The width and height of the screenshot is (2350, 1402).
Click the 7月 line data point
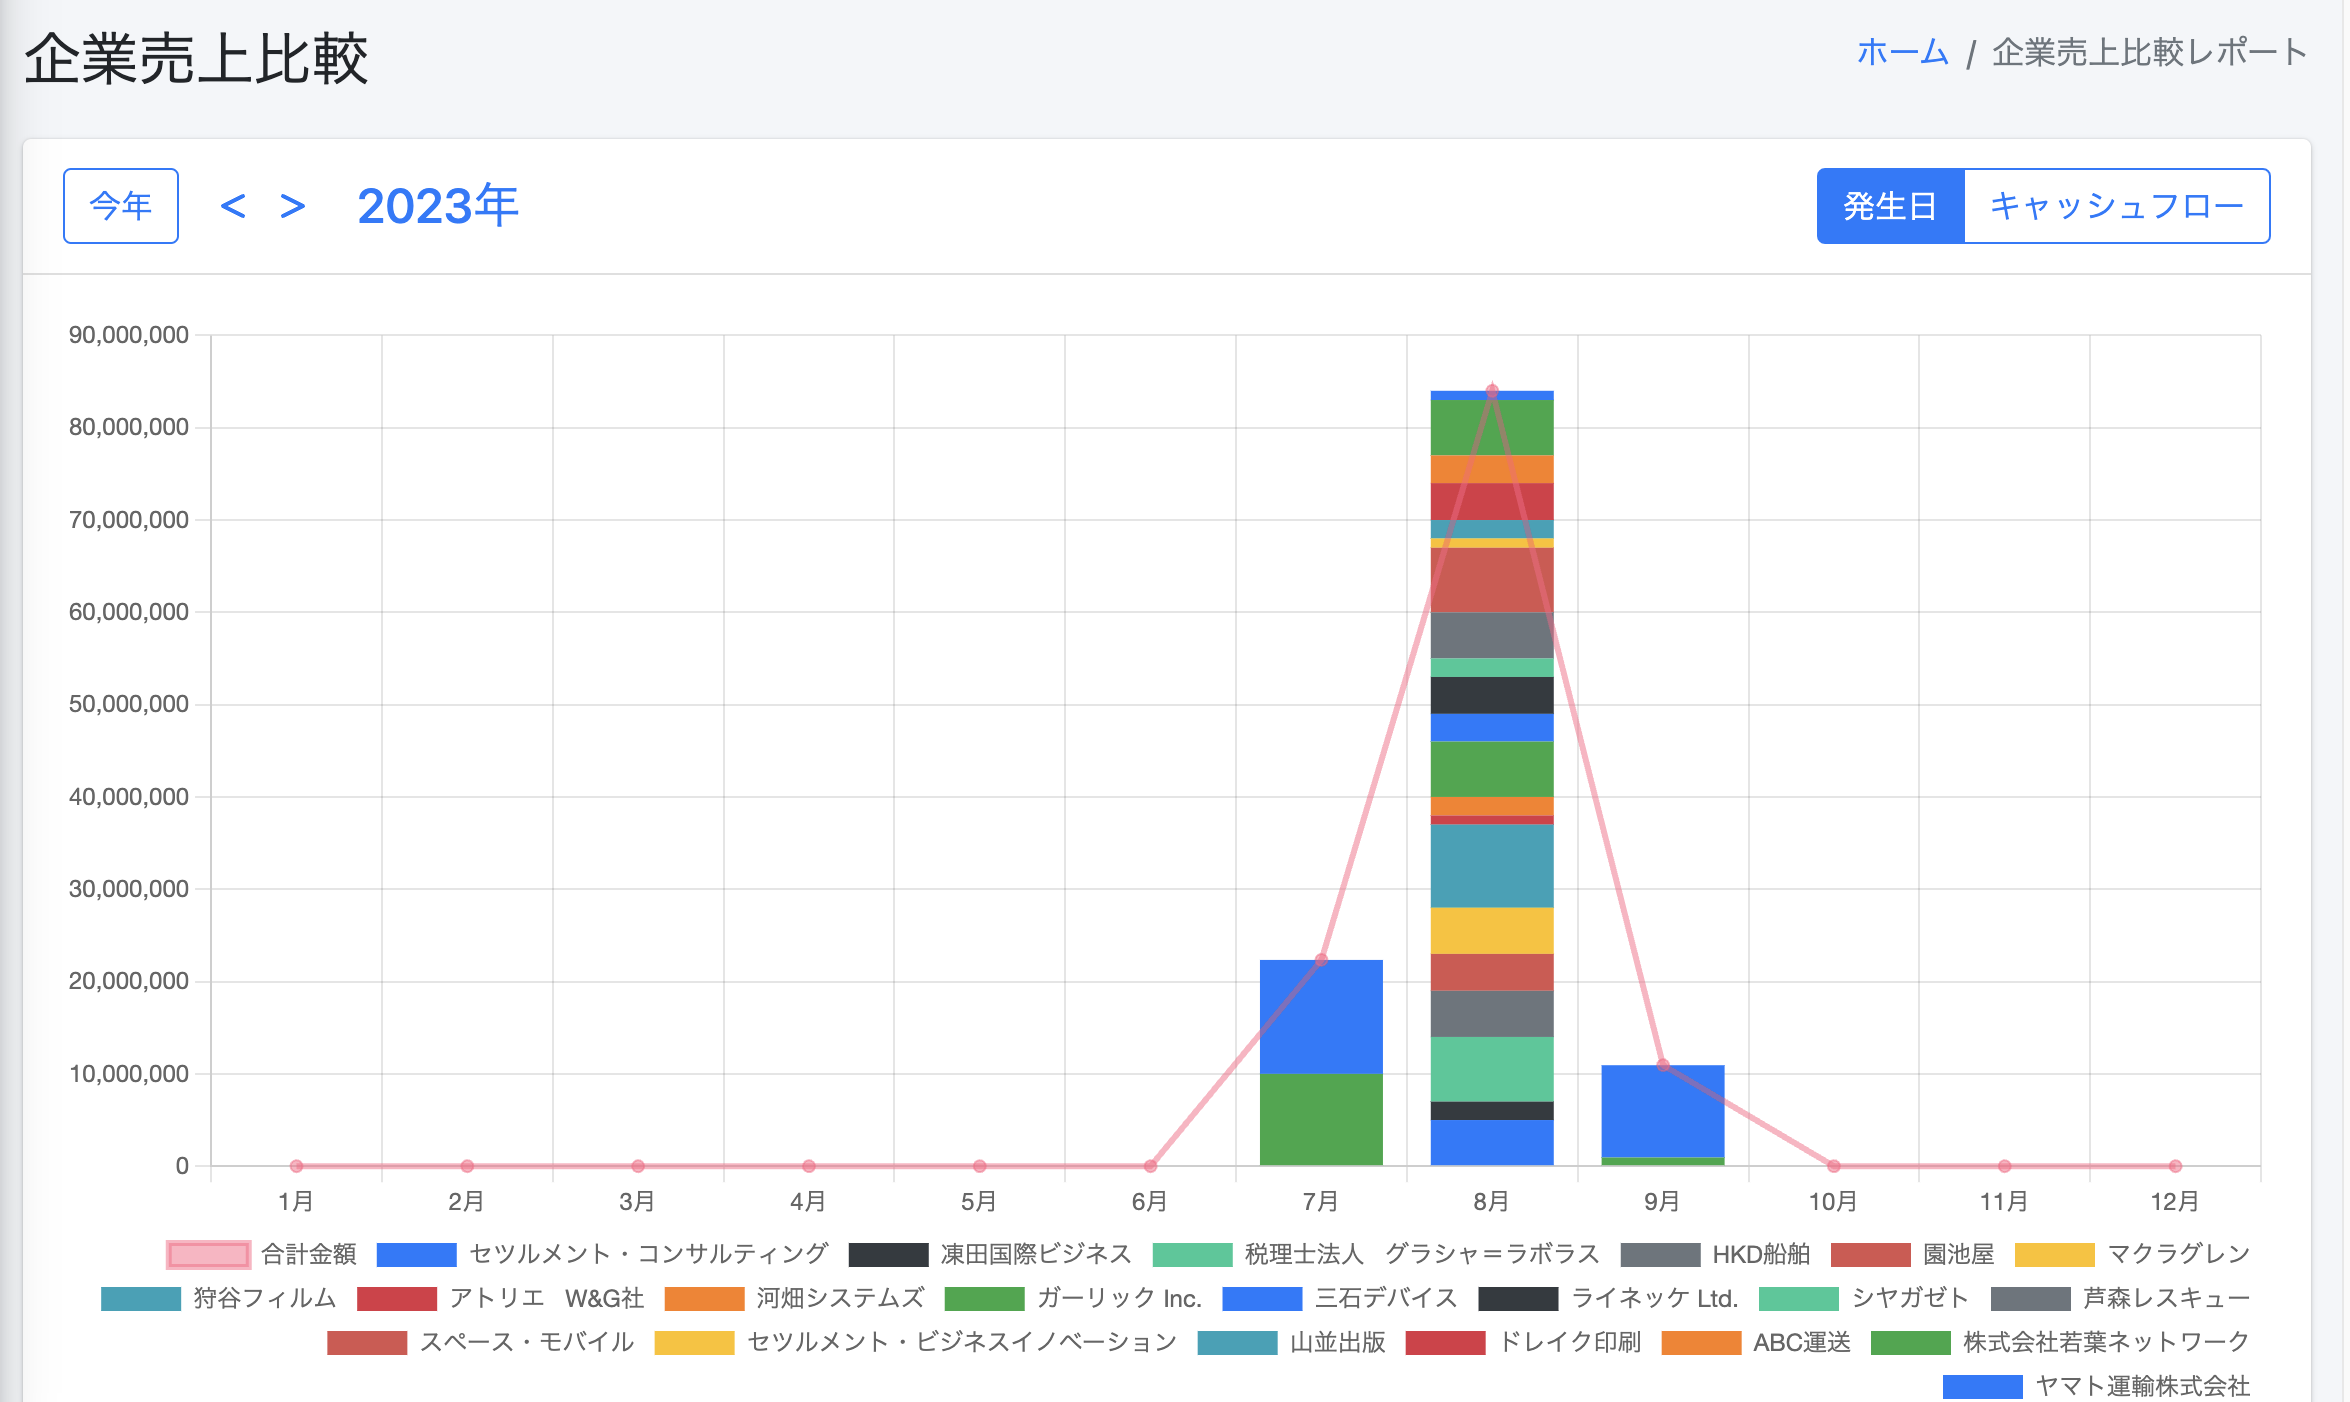click(x=1321, y=960)
